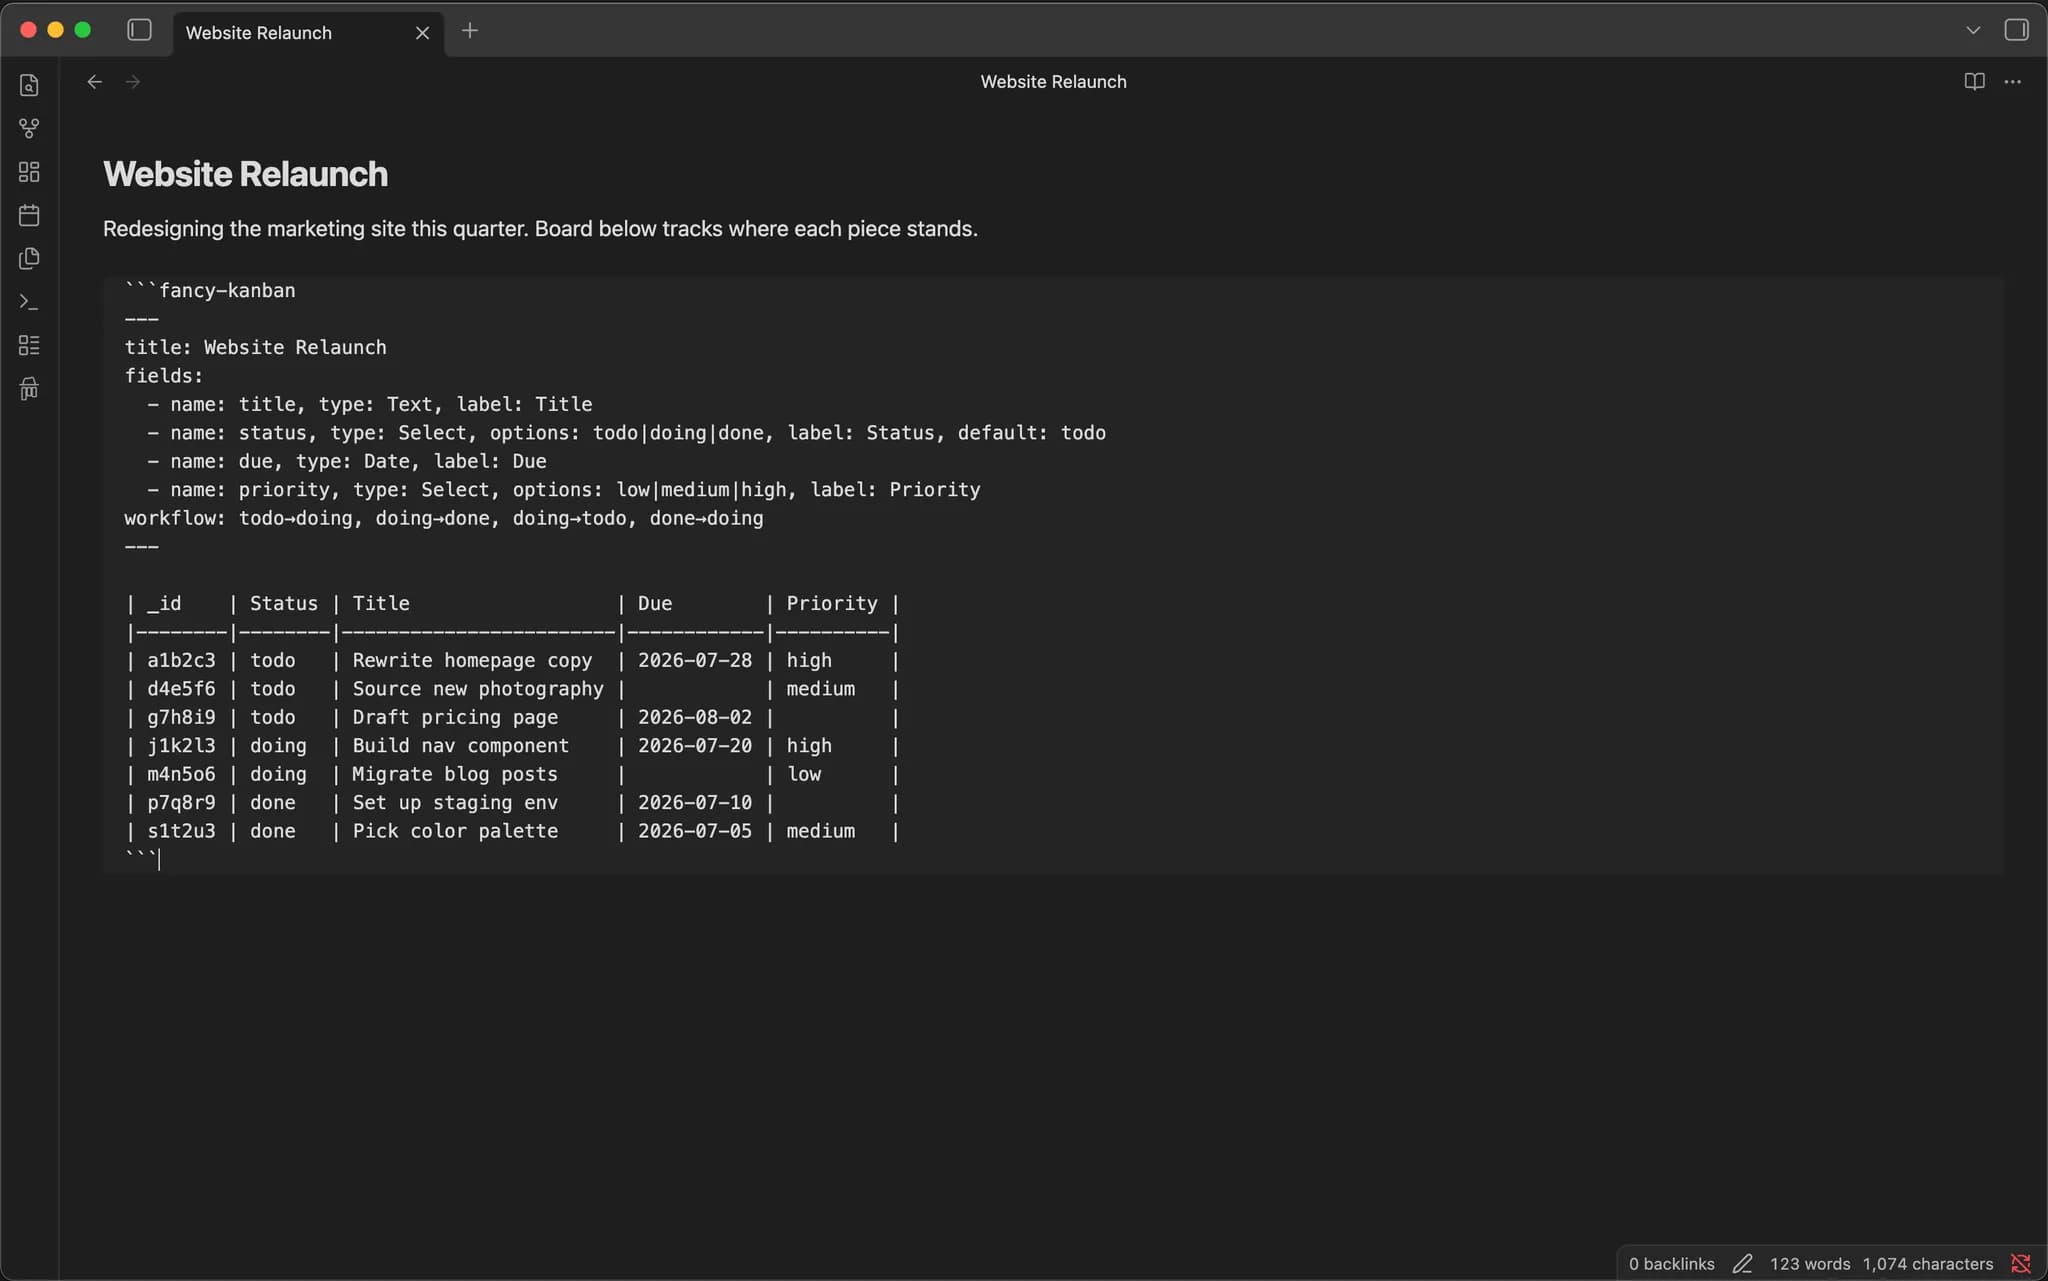Screen dimensions: 2048x1281
Task: Click the 'title: Website Relaunch' line
Action: 255,348
